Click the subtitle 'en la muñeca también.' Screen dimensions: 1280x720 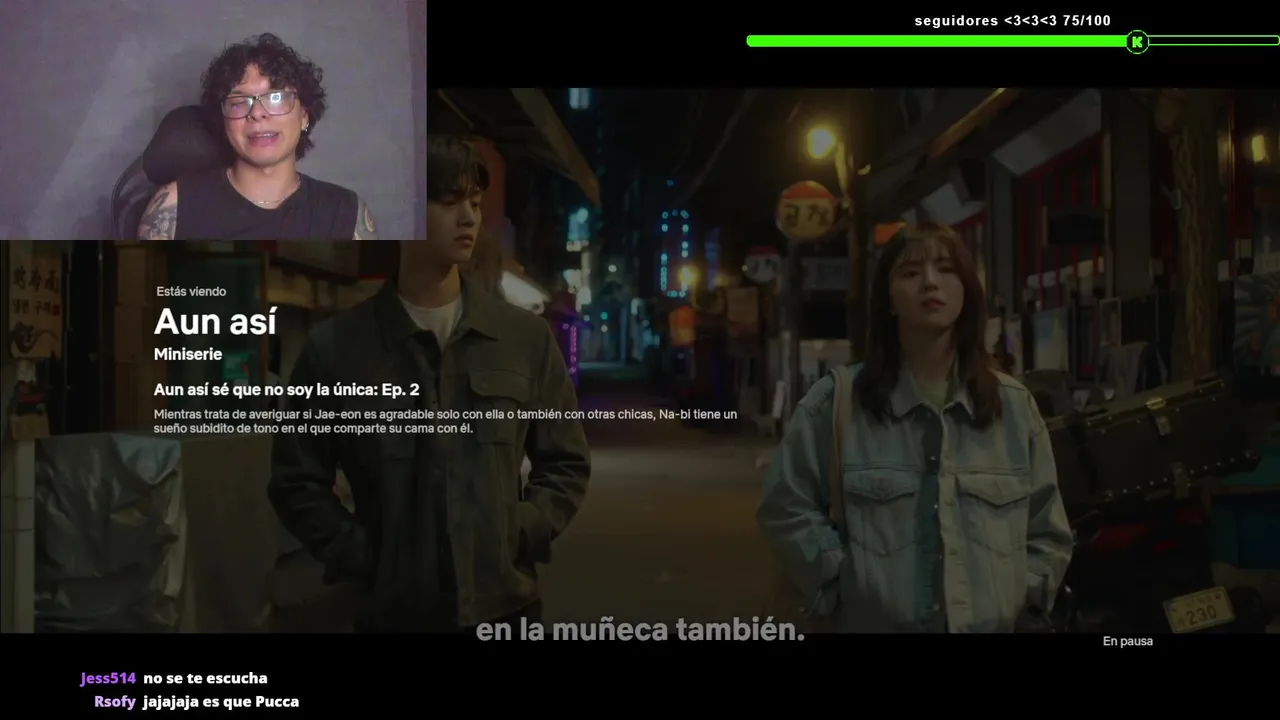640,631
